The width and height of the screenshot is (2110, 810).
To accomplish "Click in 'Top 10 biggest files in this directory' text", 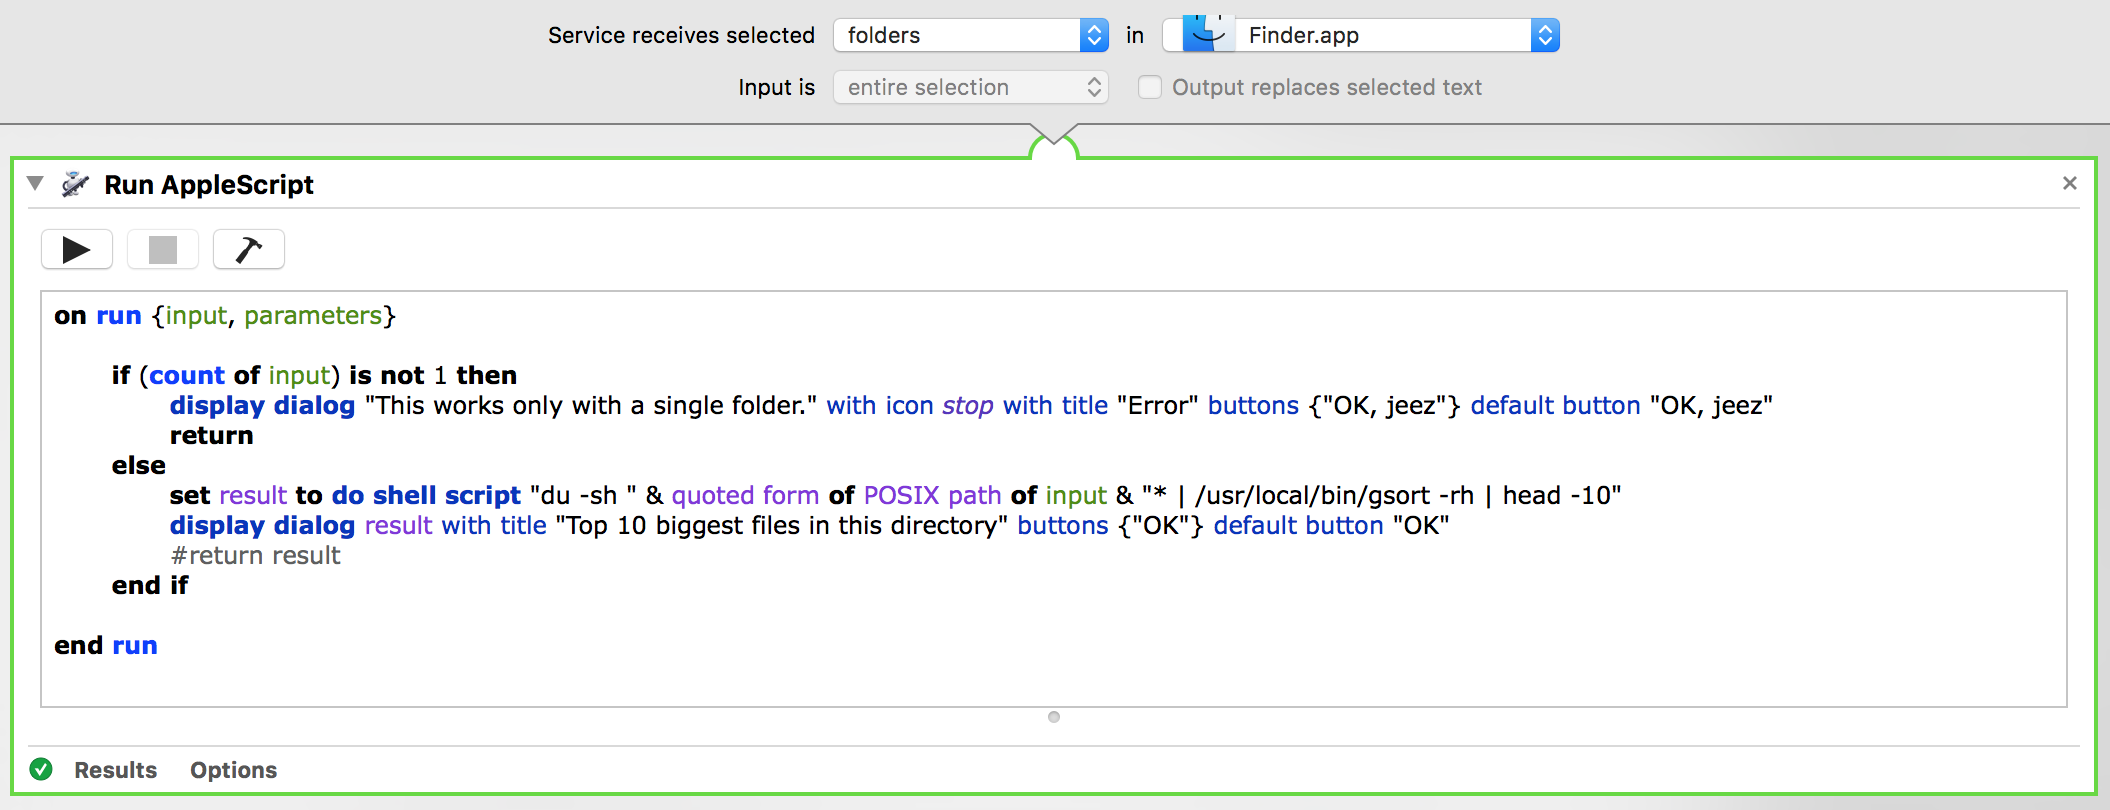I will coord(781,525).
